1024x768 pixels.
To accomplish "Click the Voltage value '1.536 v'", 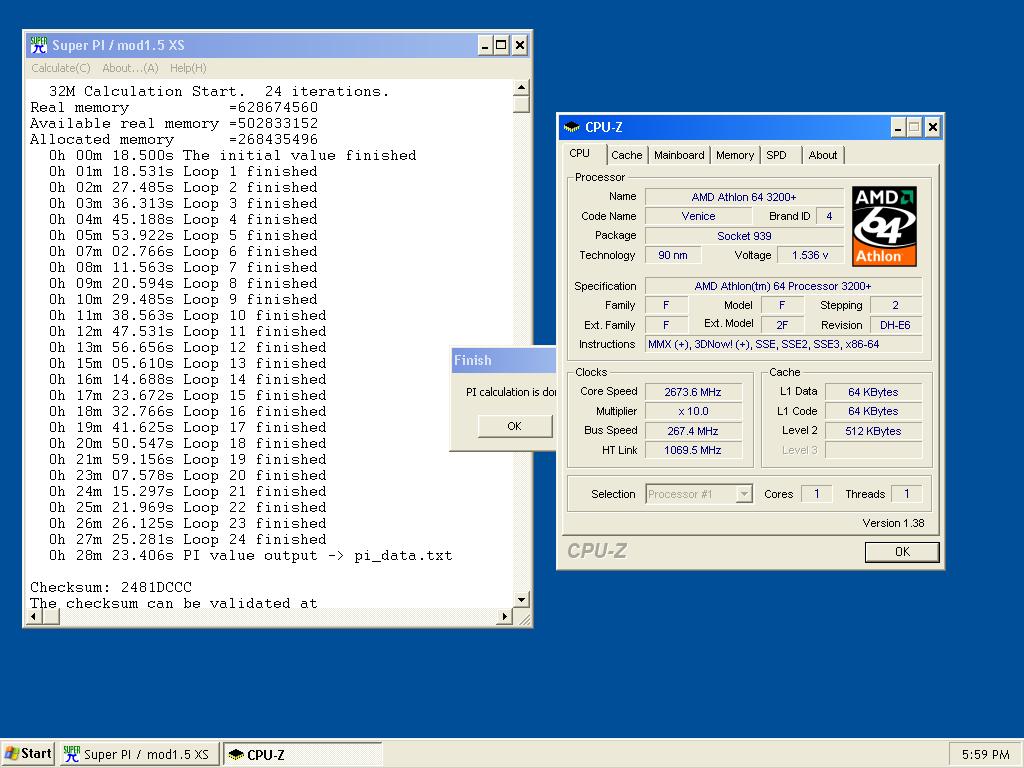I will [810, 255].
